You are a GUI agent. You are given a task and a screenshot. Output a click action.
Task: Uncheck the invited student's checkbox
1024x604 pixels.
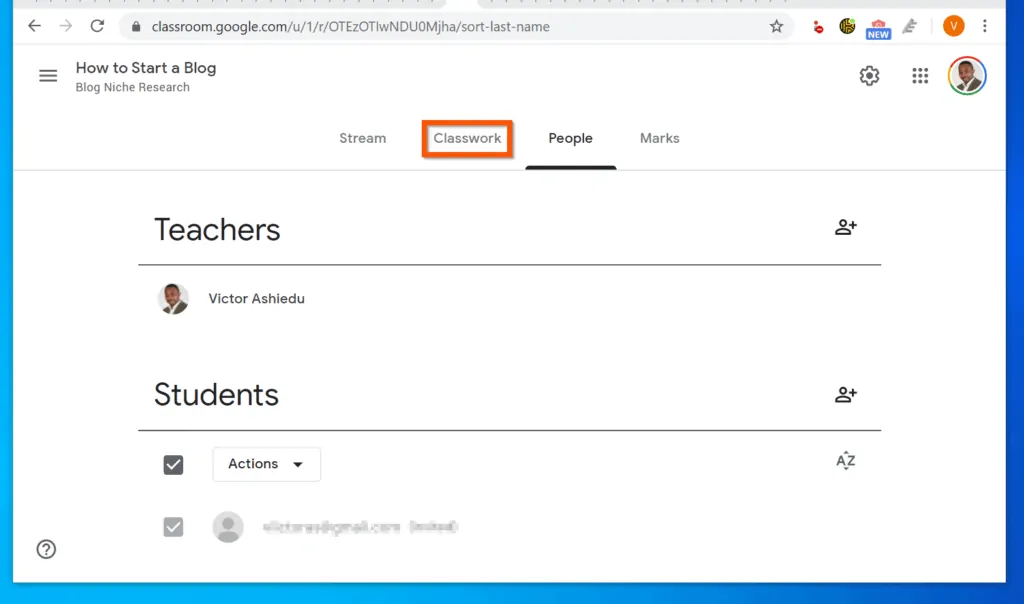(173, 527)
